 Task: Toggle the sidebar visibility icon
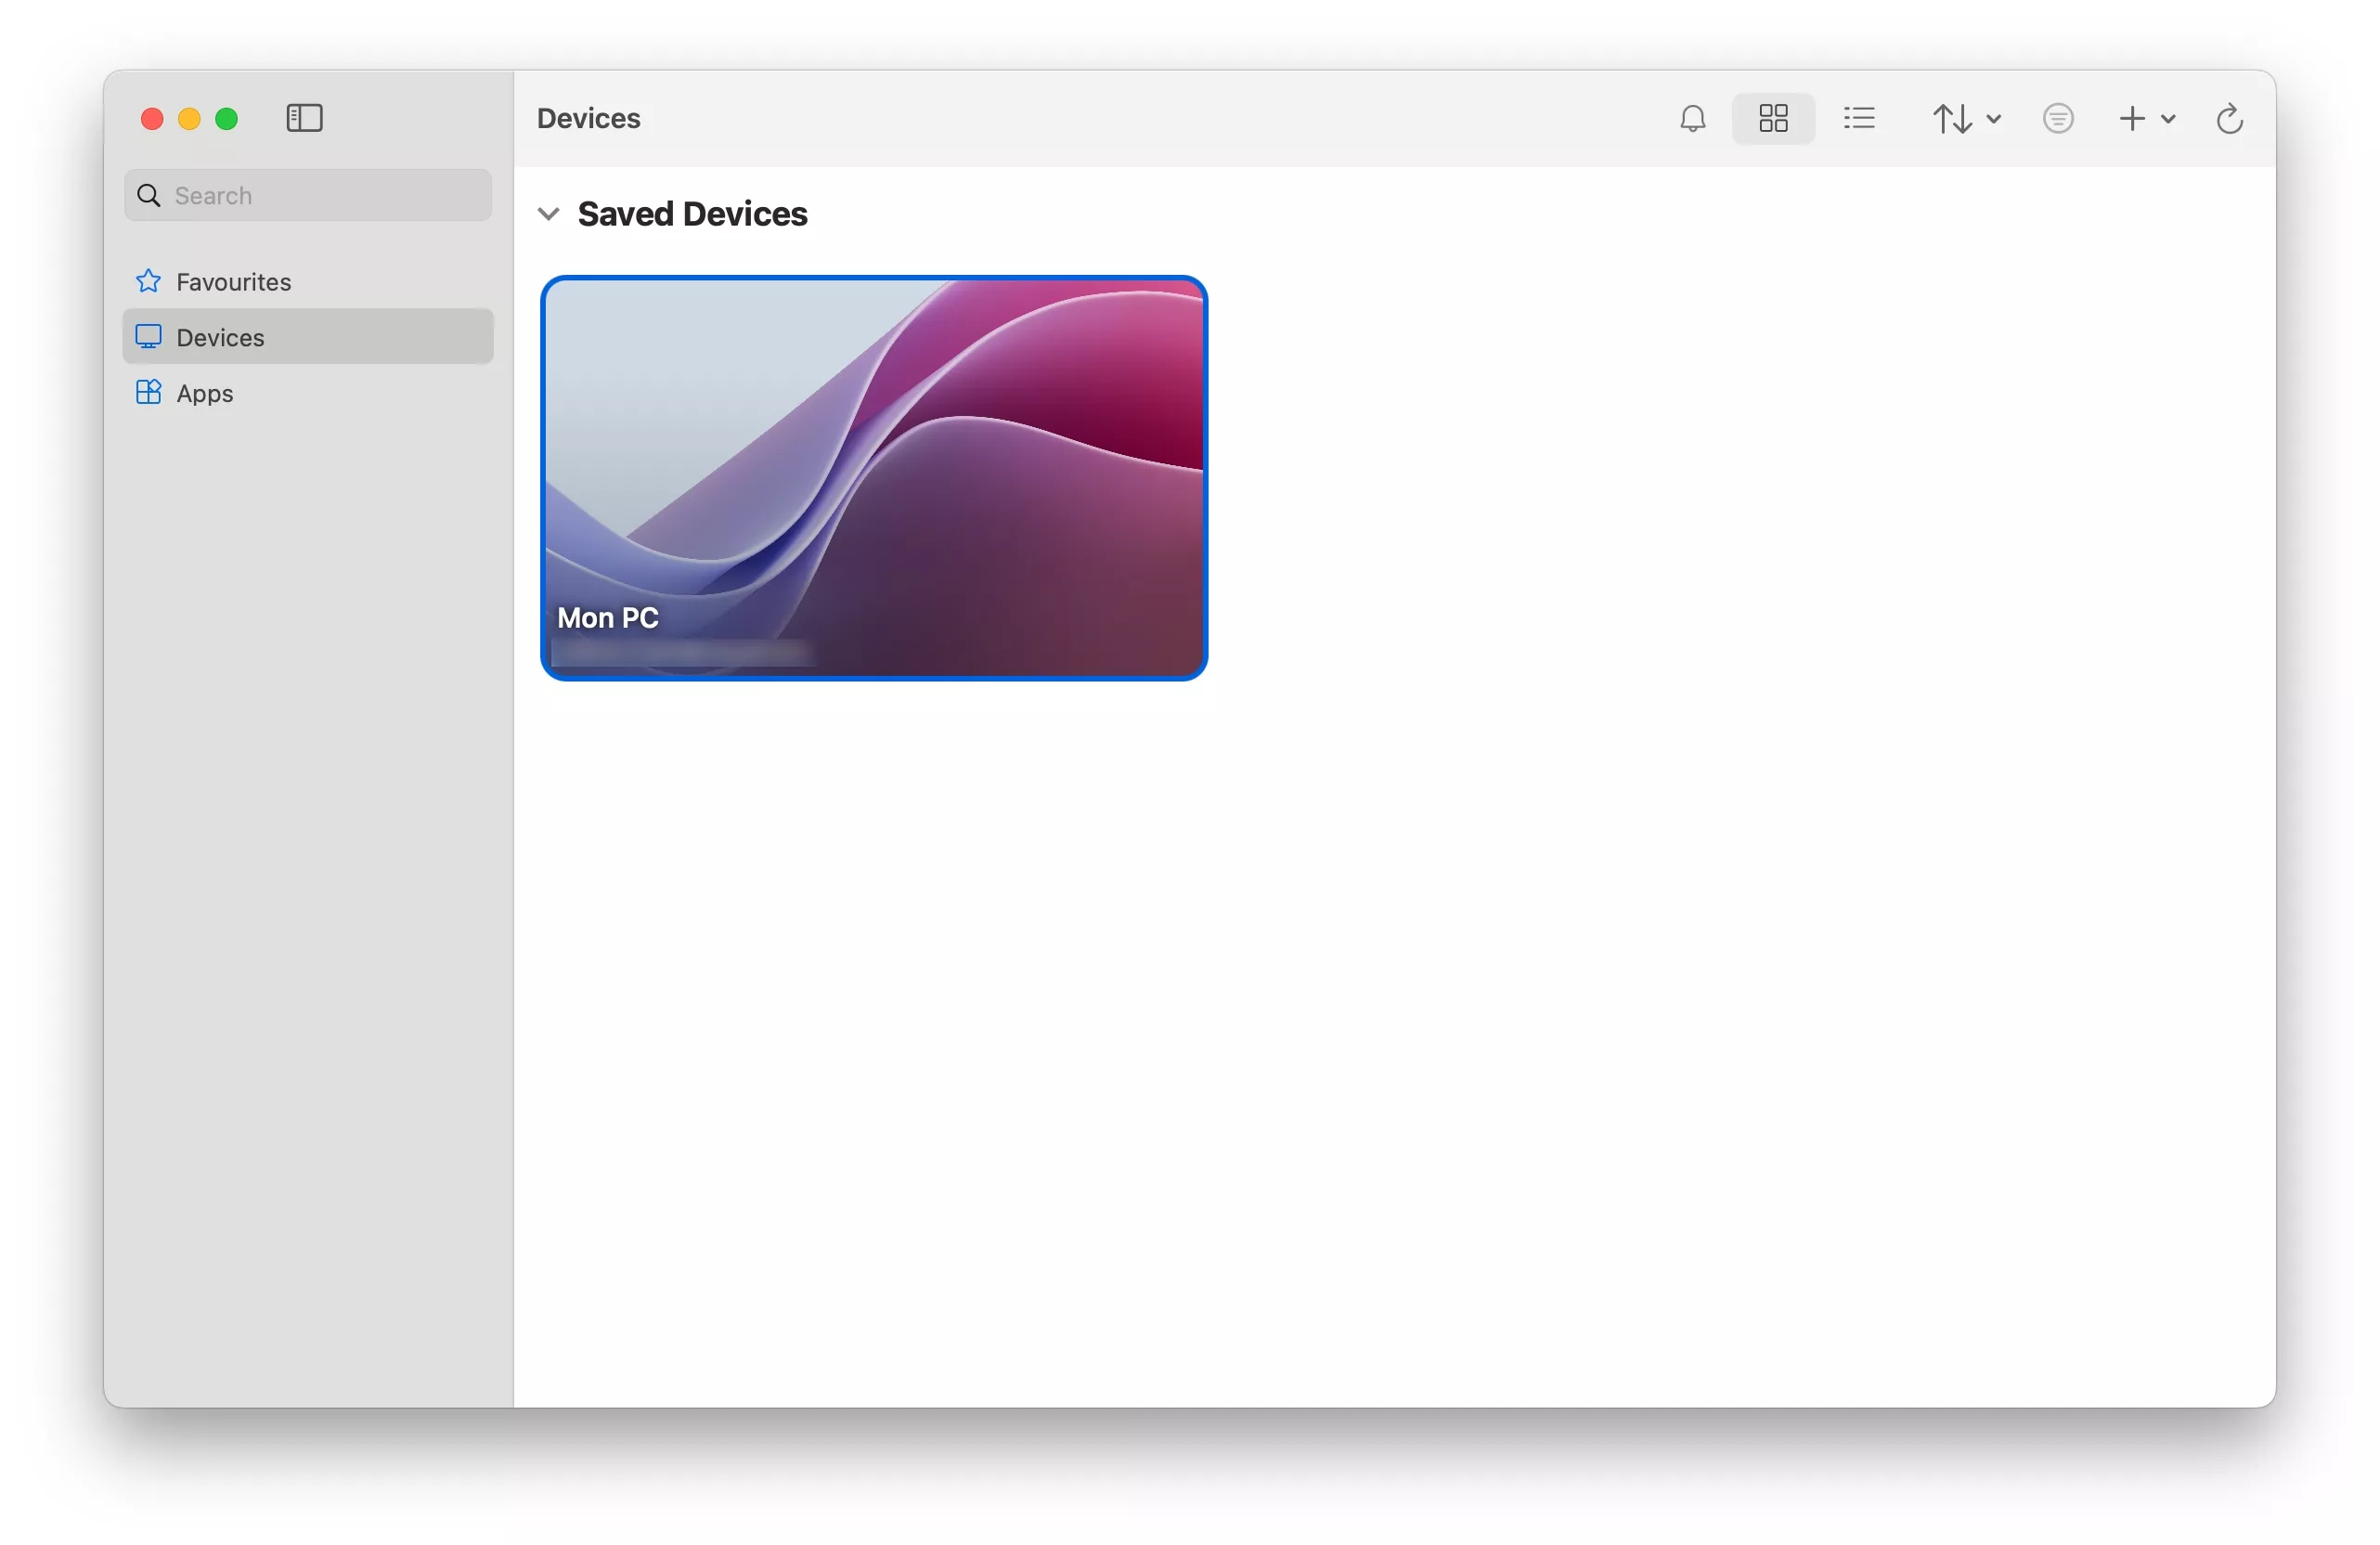pyautogui.click(x=304, y=118)
